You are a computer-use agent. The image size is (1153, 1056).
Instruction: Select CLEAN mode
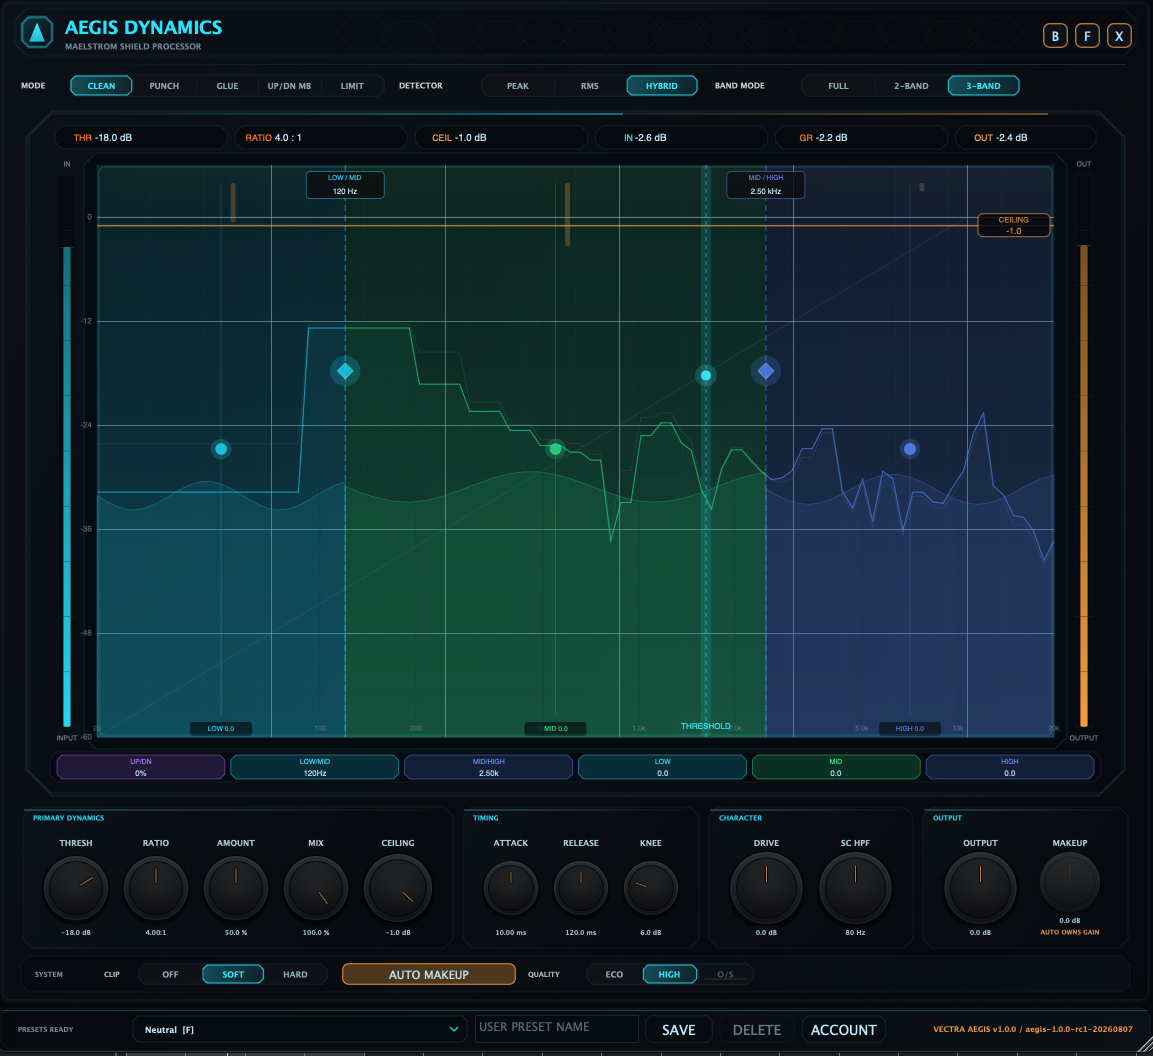(101, 86)
